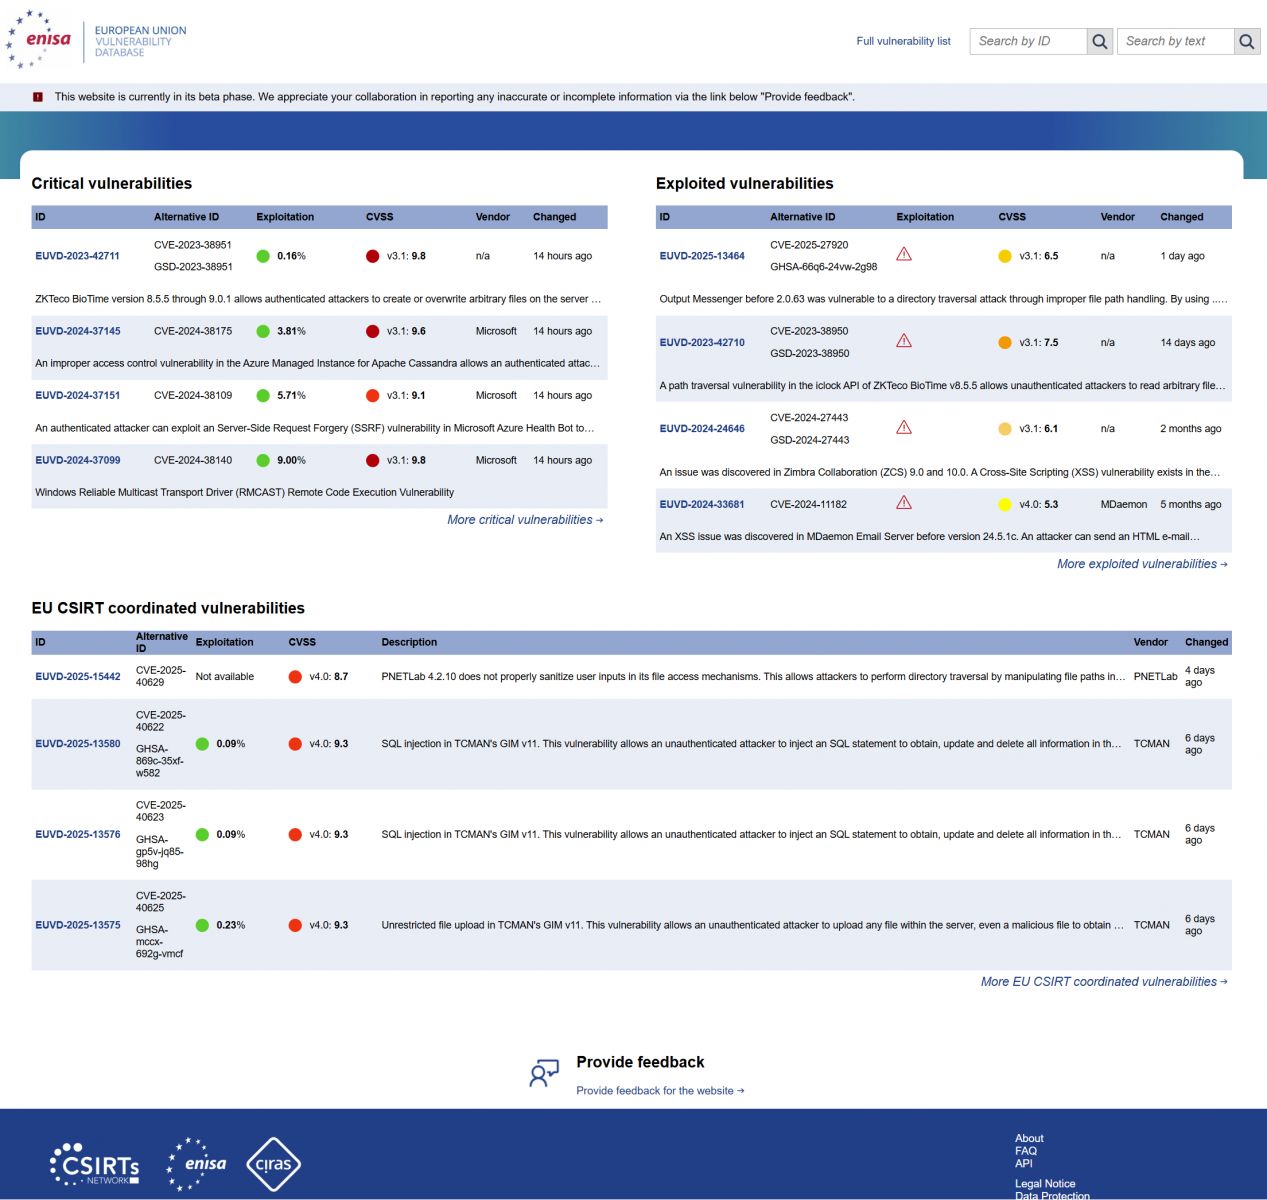This screenshot has width=1267, height=1200.
Task: Open vulnerability EUVD-2024-37145
Action: tap(77, 331)
